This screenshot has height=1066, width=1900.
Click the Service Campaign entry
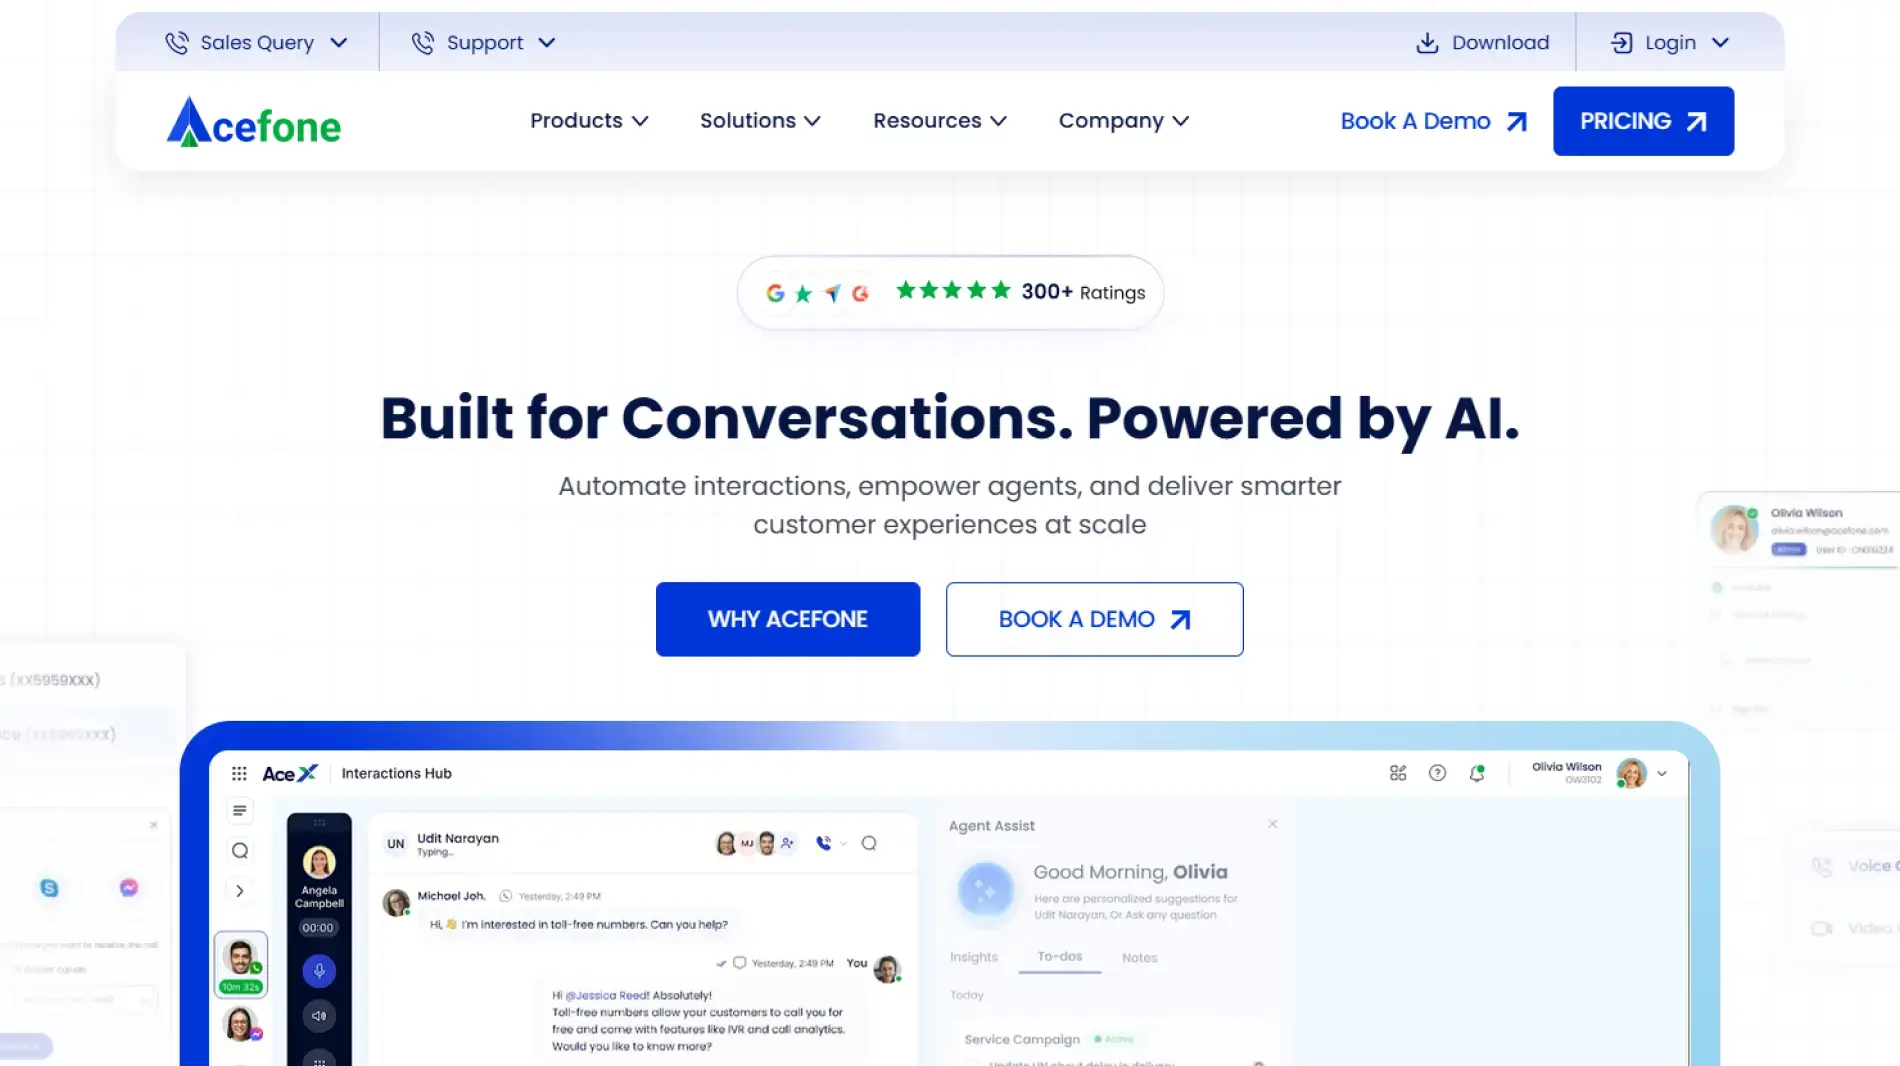[1022, 1039]
